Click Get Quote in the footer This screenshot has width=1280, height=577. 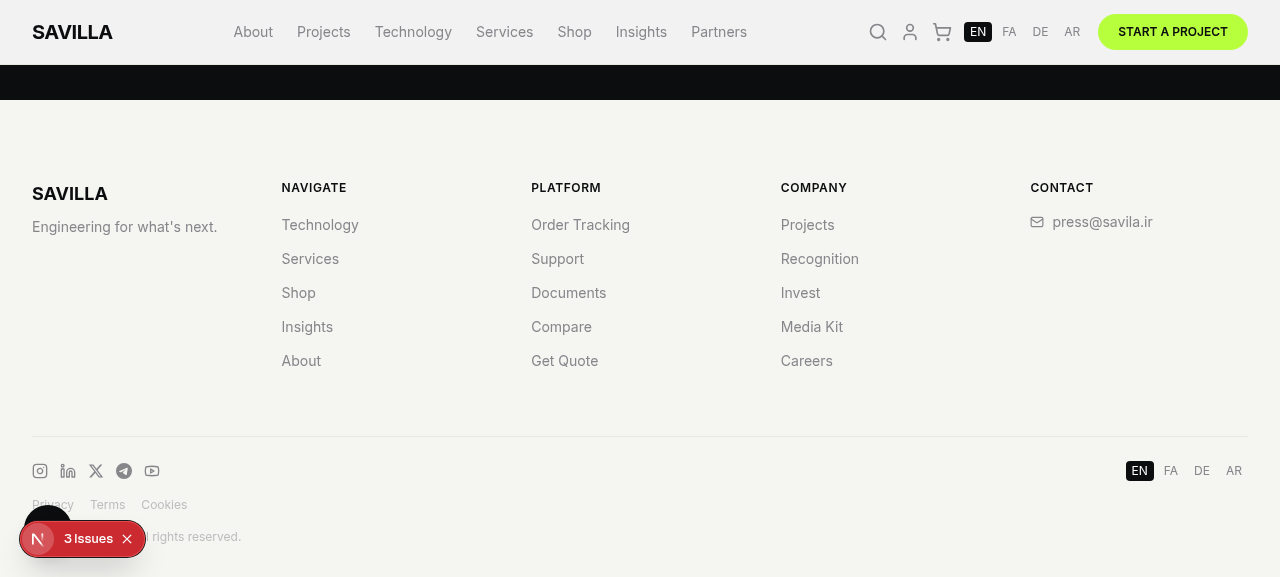pyautogui.click(x=564, y=361)
